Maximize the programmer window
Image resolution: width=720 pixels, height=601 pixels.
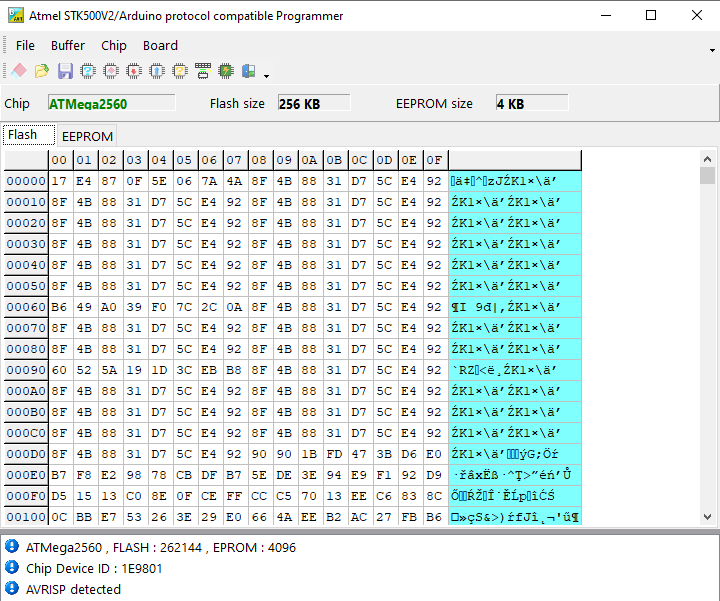[x=651, y=15]
